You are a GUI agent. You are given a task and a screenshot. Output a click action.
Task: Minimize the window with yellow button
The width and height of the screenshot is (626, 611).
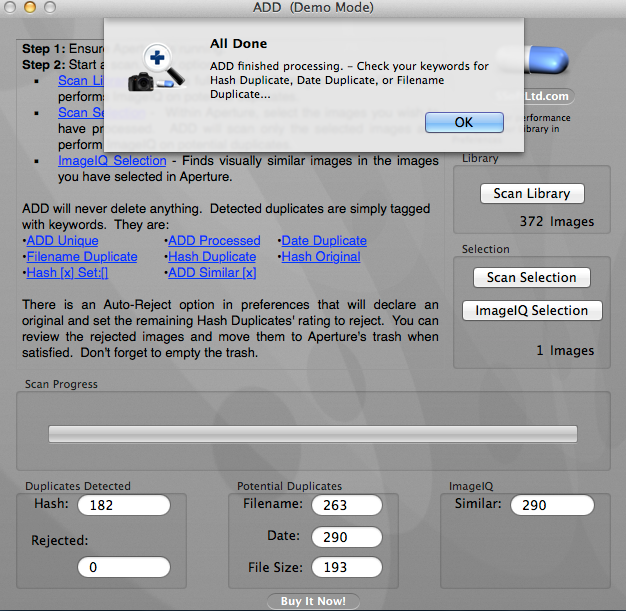tap(30, 7)
